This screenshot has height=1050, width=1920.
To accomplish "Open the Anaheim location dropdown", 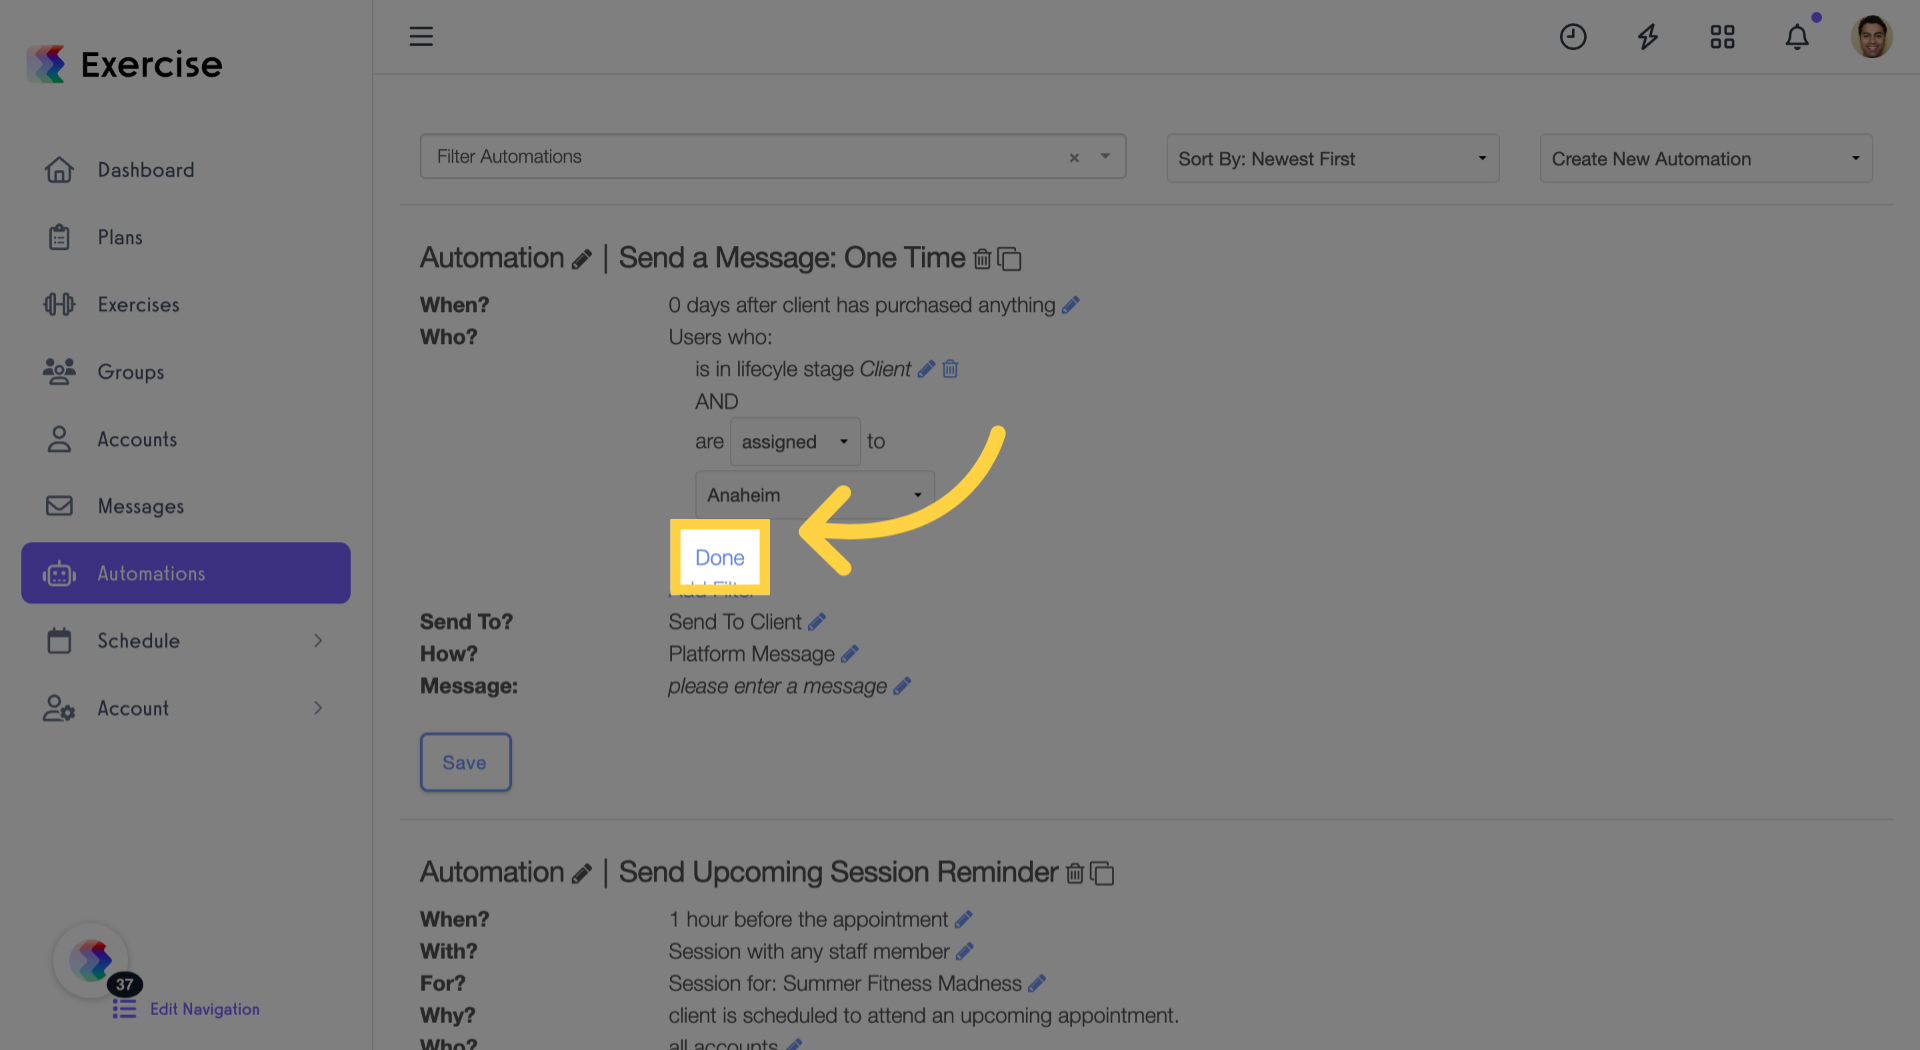I will click(814, 495).
